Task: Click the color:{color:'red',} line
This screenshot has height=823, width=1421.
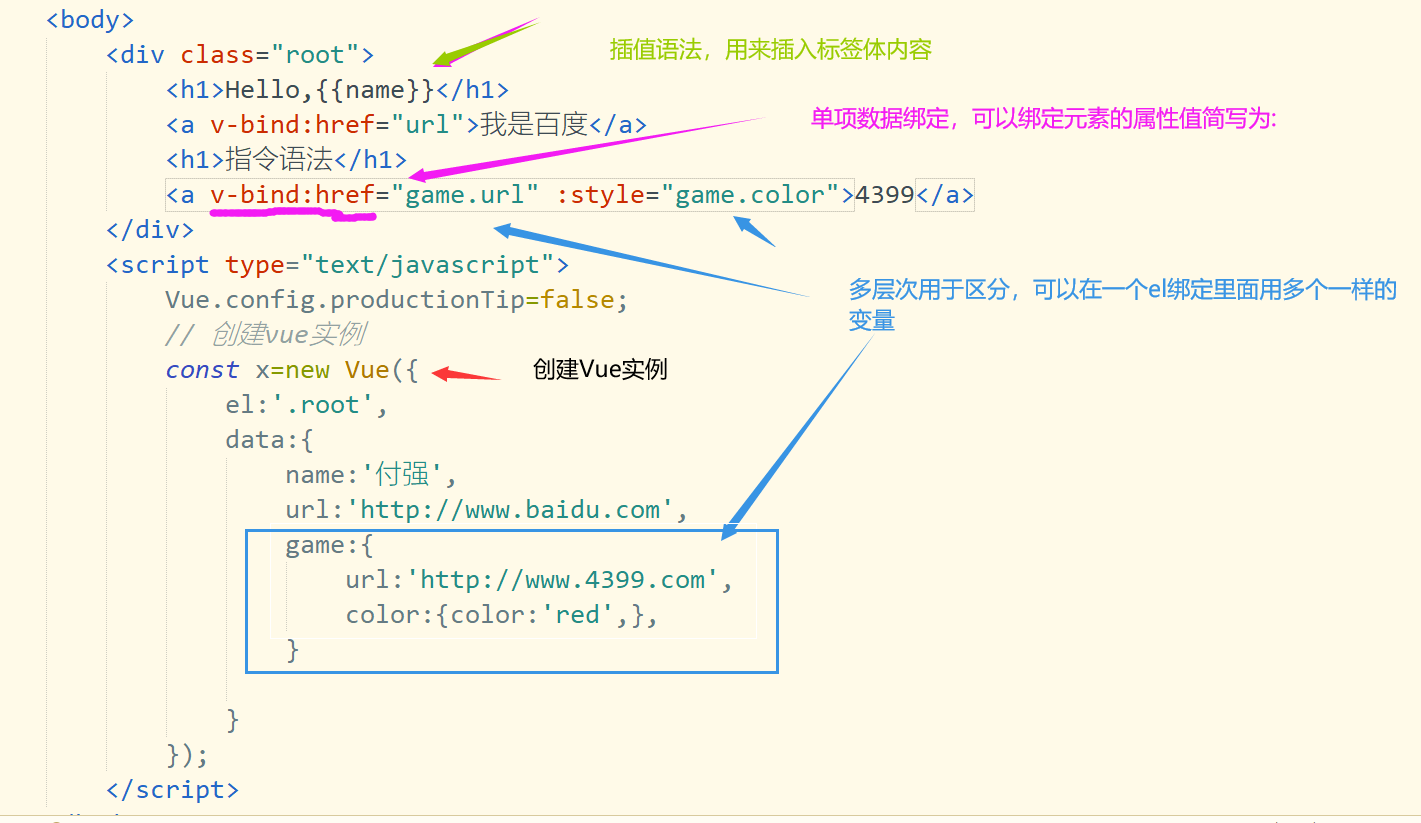Action: 502,614
